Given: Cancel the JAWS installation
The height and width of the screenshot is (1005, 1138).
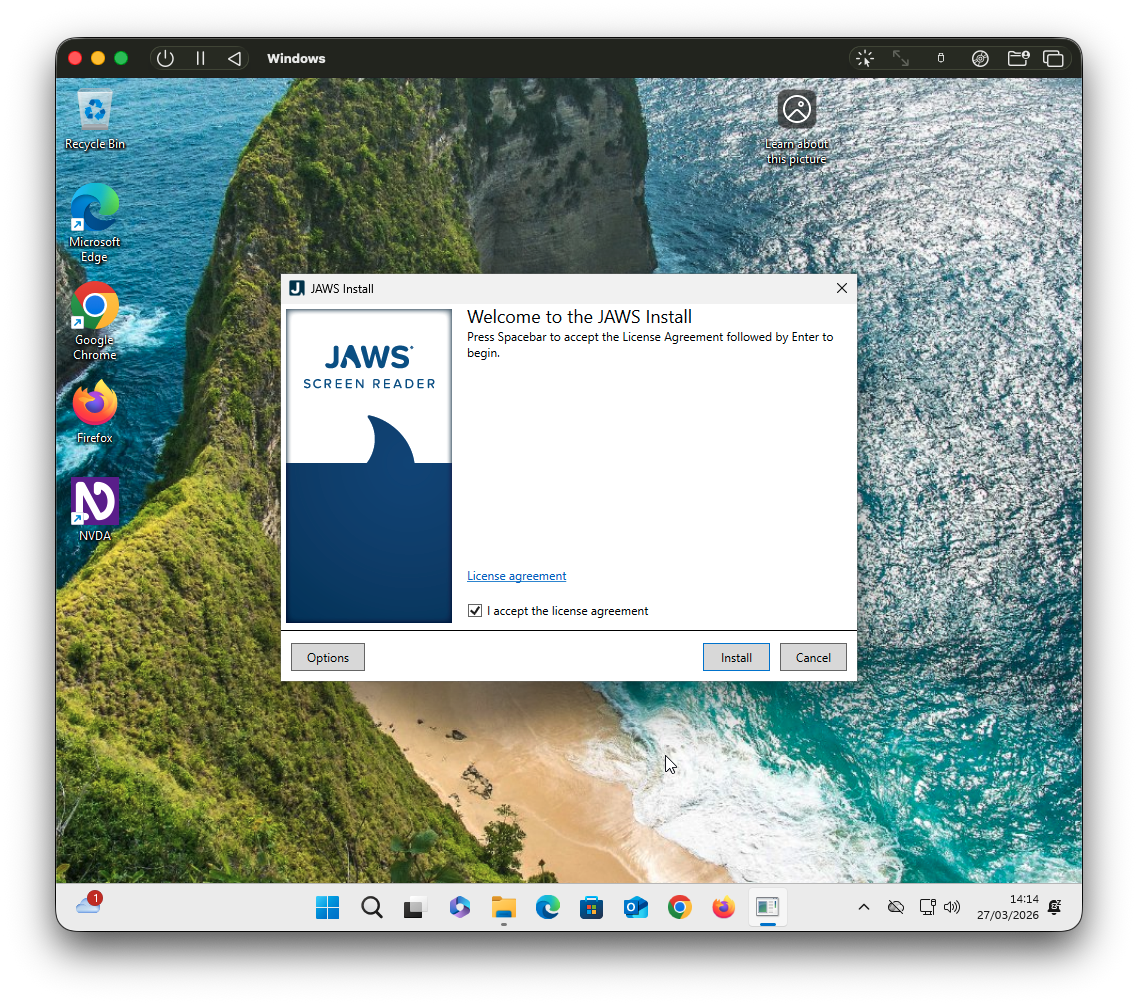Looking at the screenshot, I should tap(813, 657).
